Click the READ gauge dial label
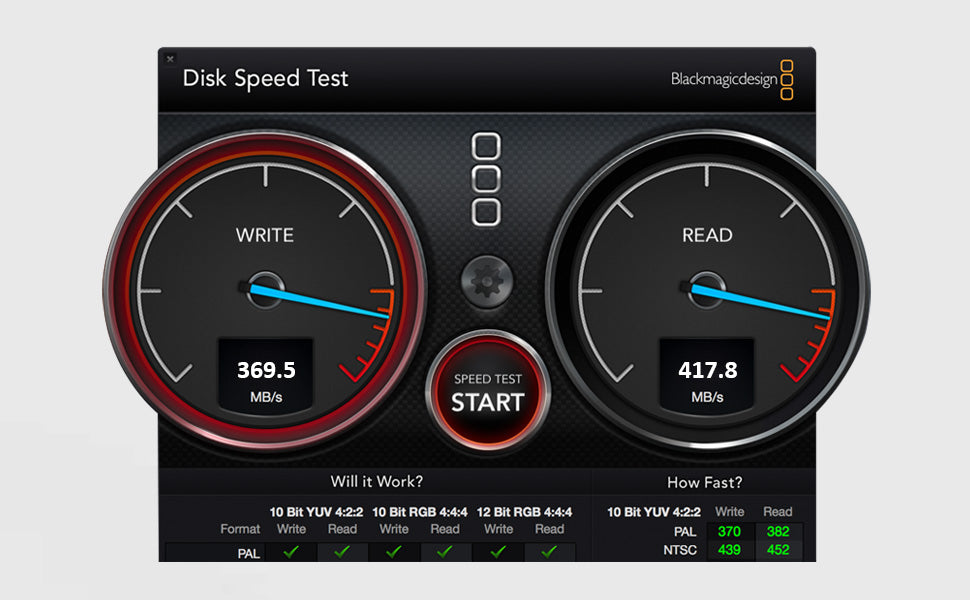 [x=707, y=236]
